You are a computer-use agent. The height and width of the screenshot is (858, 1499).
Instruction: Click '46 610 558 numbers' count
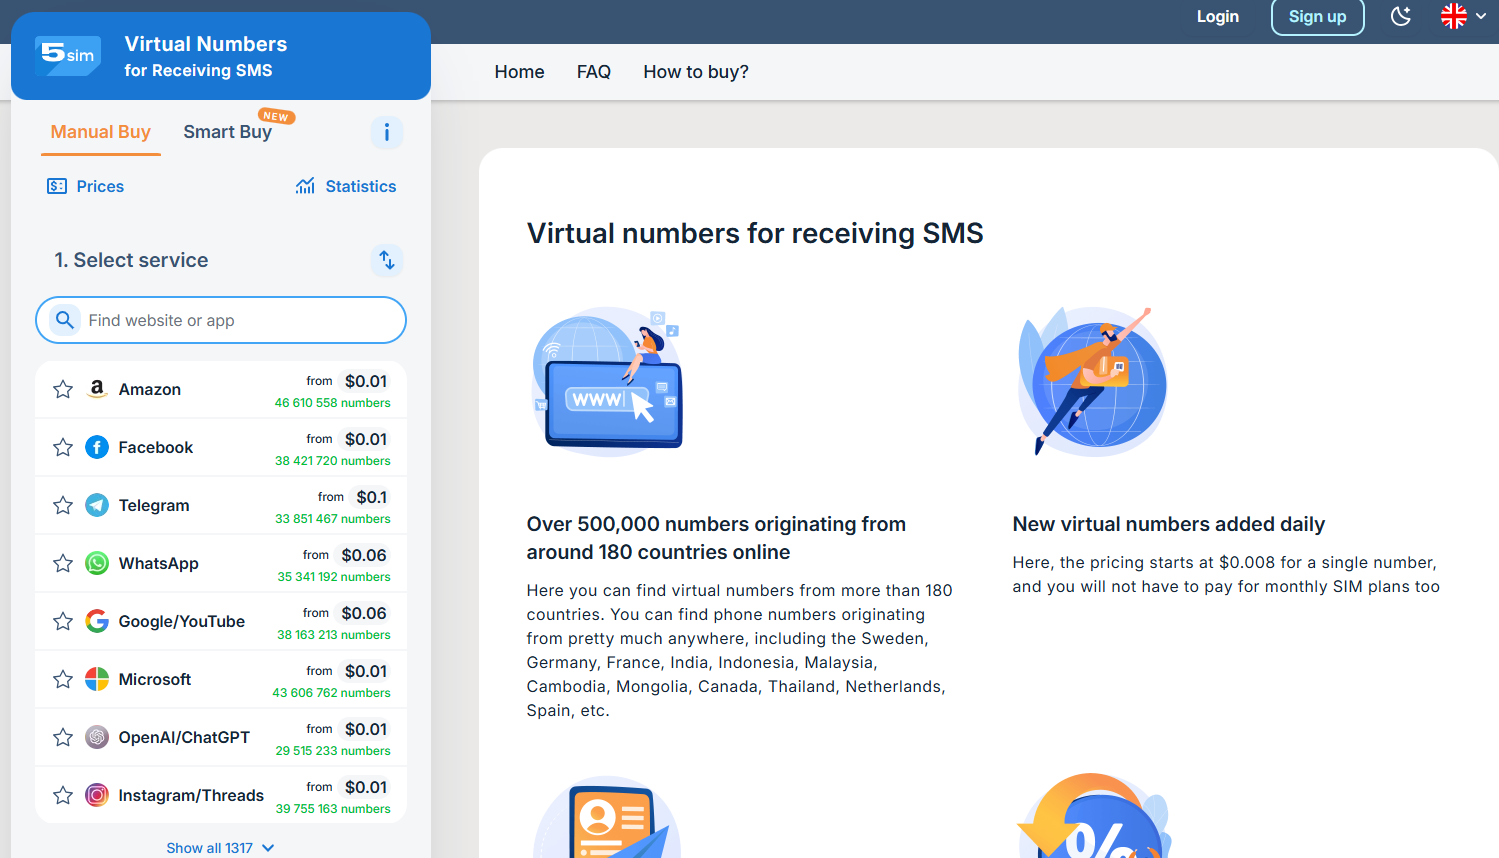[x=333, y=403]
